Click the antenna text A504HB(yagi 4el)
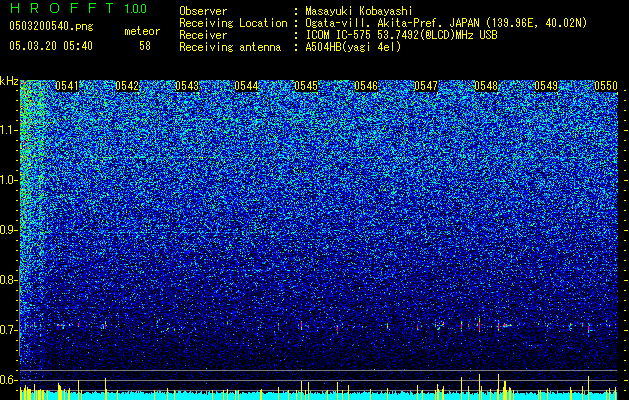The width and height of the screenshot is (629, 400). point(353,47)
